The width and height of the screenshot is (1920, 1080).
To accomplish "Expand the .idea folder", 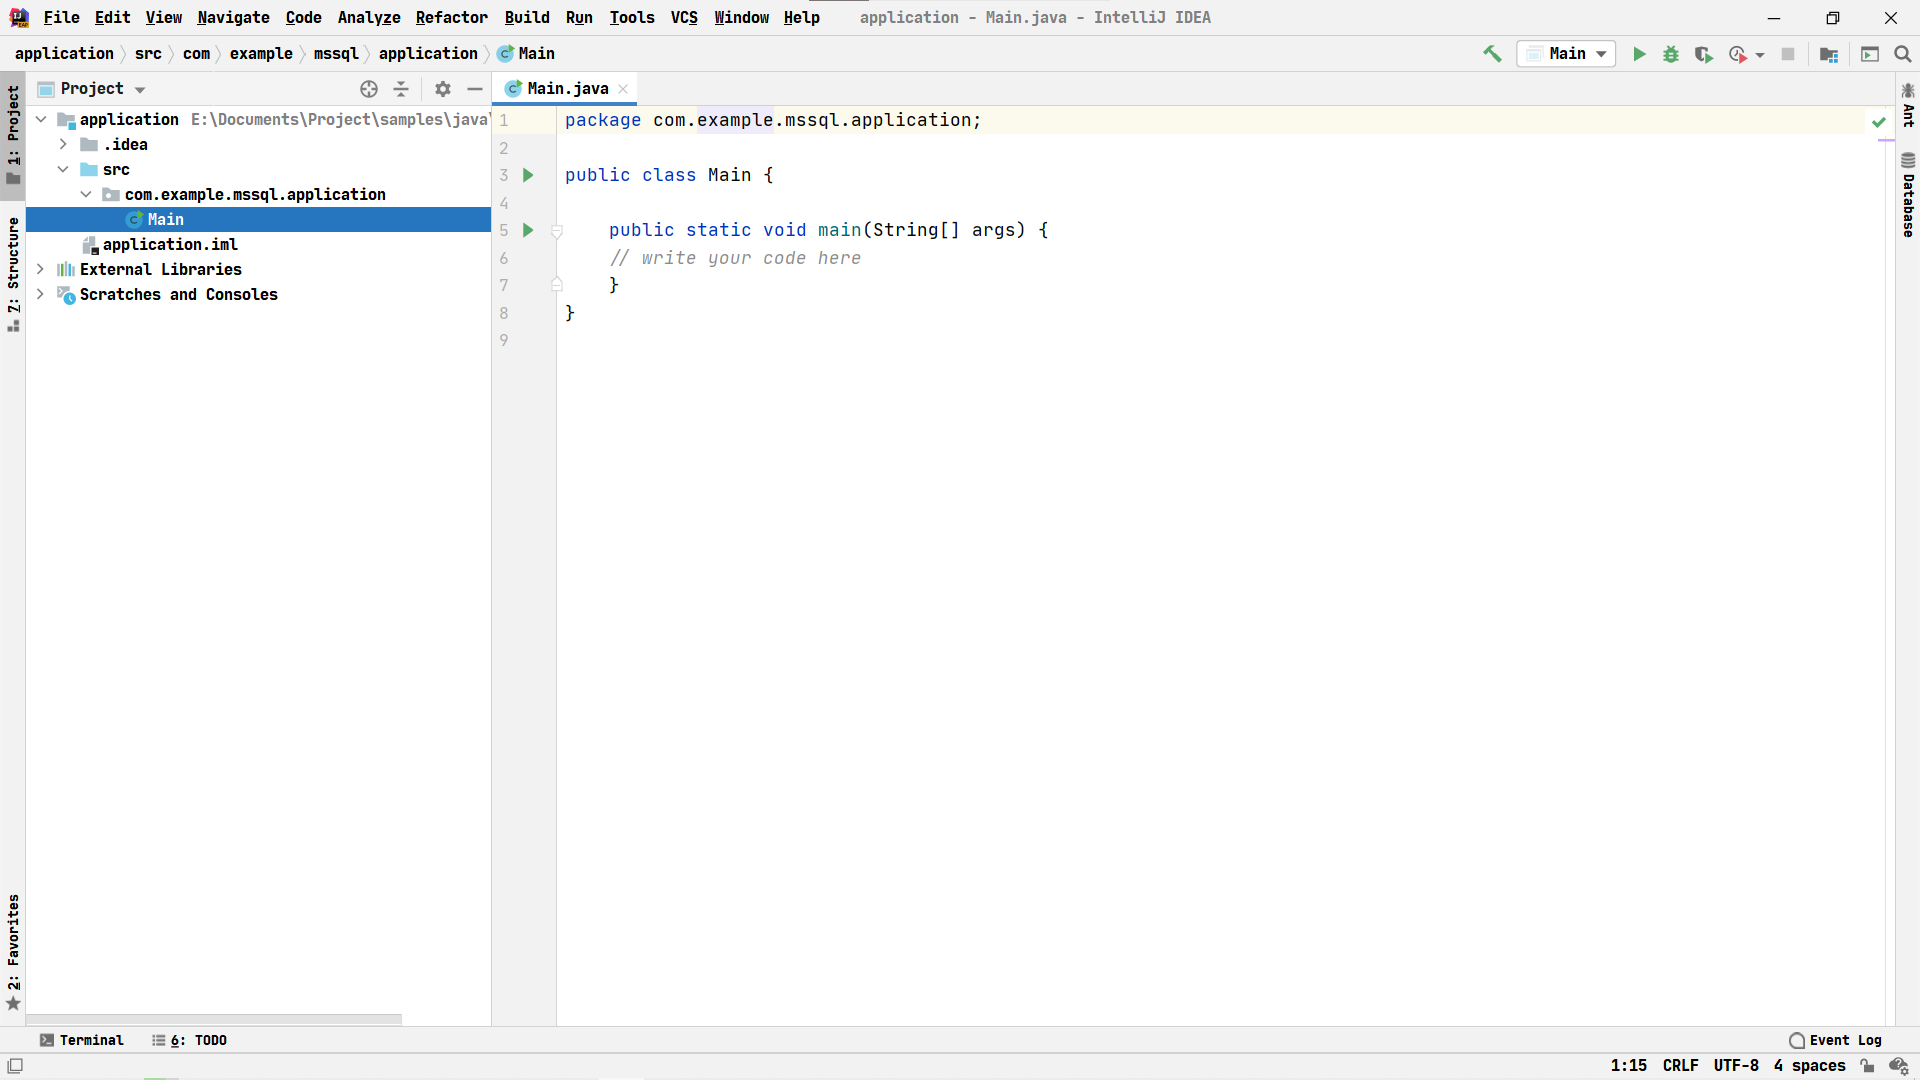I will click(x=63, y=145).
